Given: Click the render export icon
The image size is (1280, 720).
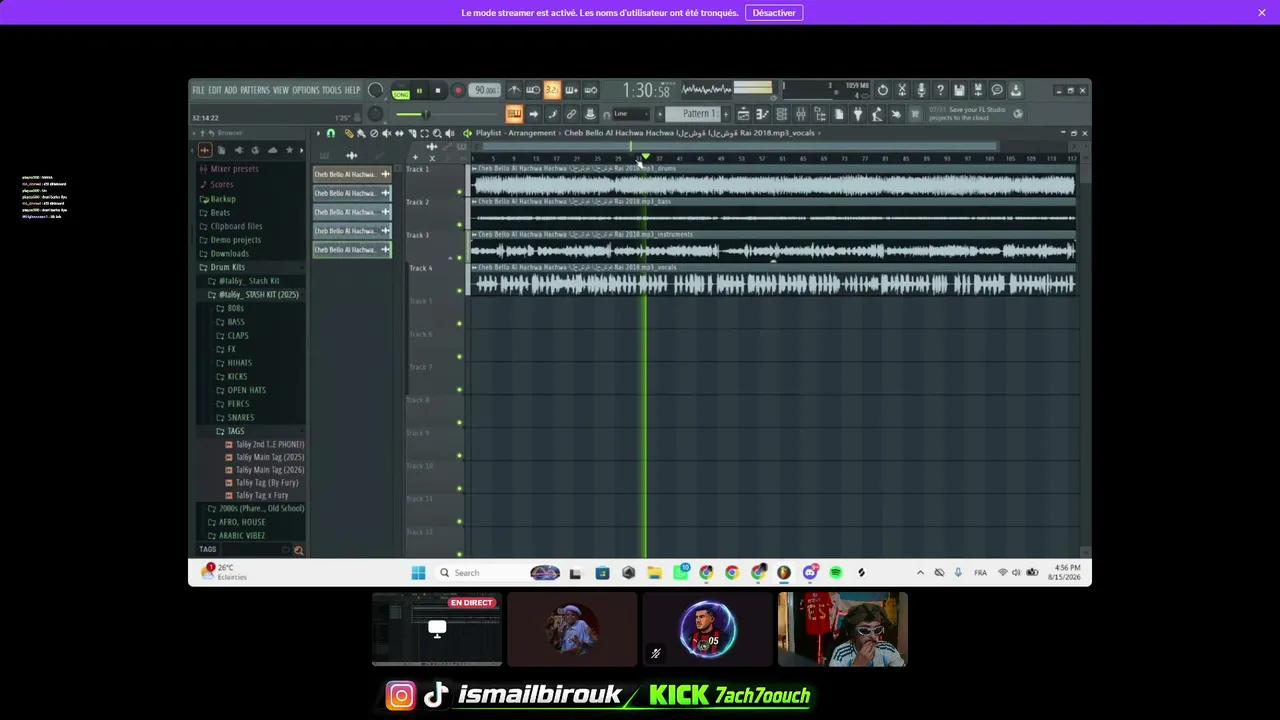Looking at the screenshot, I should [x=978, y=91].
